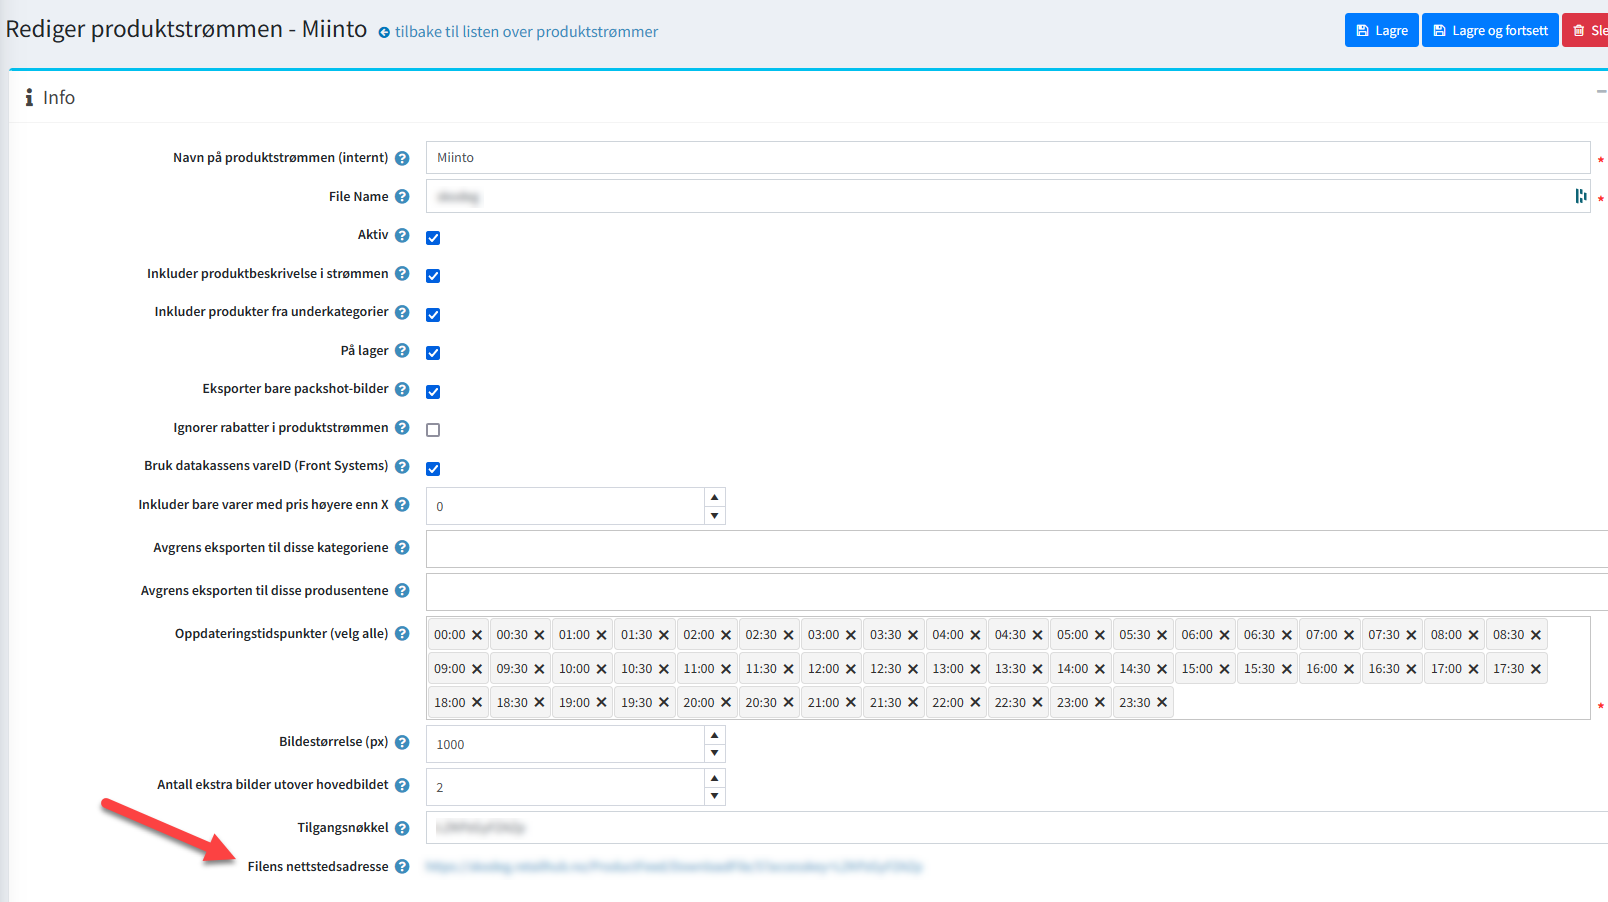Click icon at right of File Name field
Viewport: 1608px width, 902px height.
pos(1580,197)
